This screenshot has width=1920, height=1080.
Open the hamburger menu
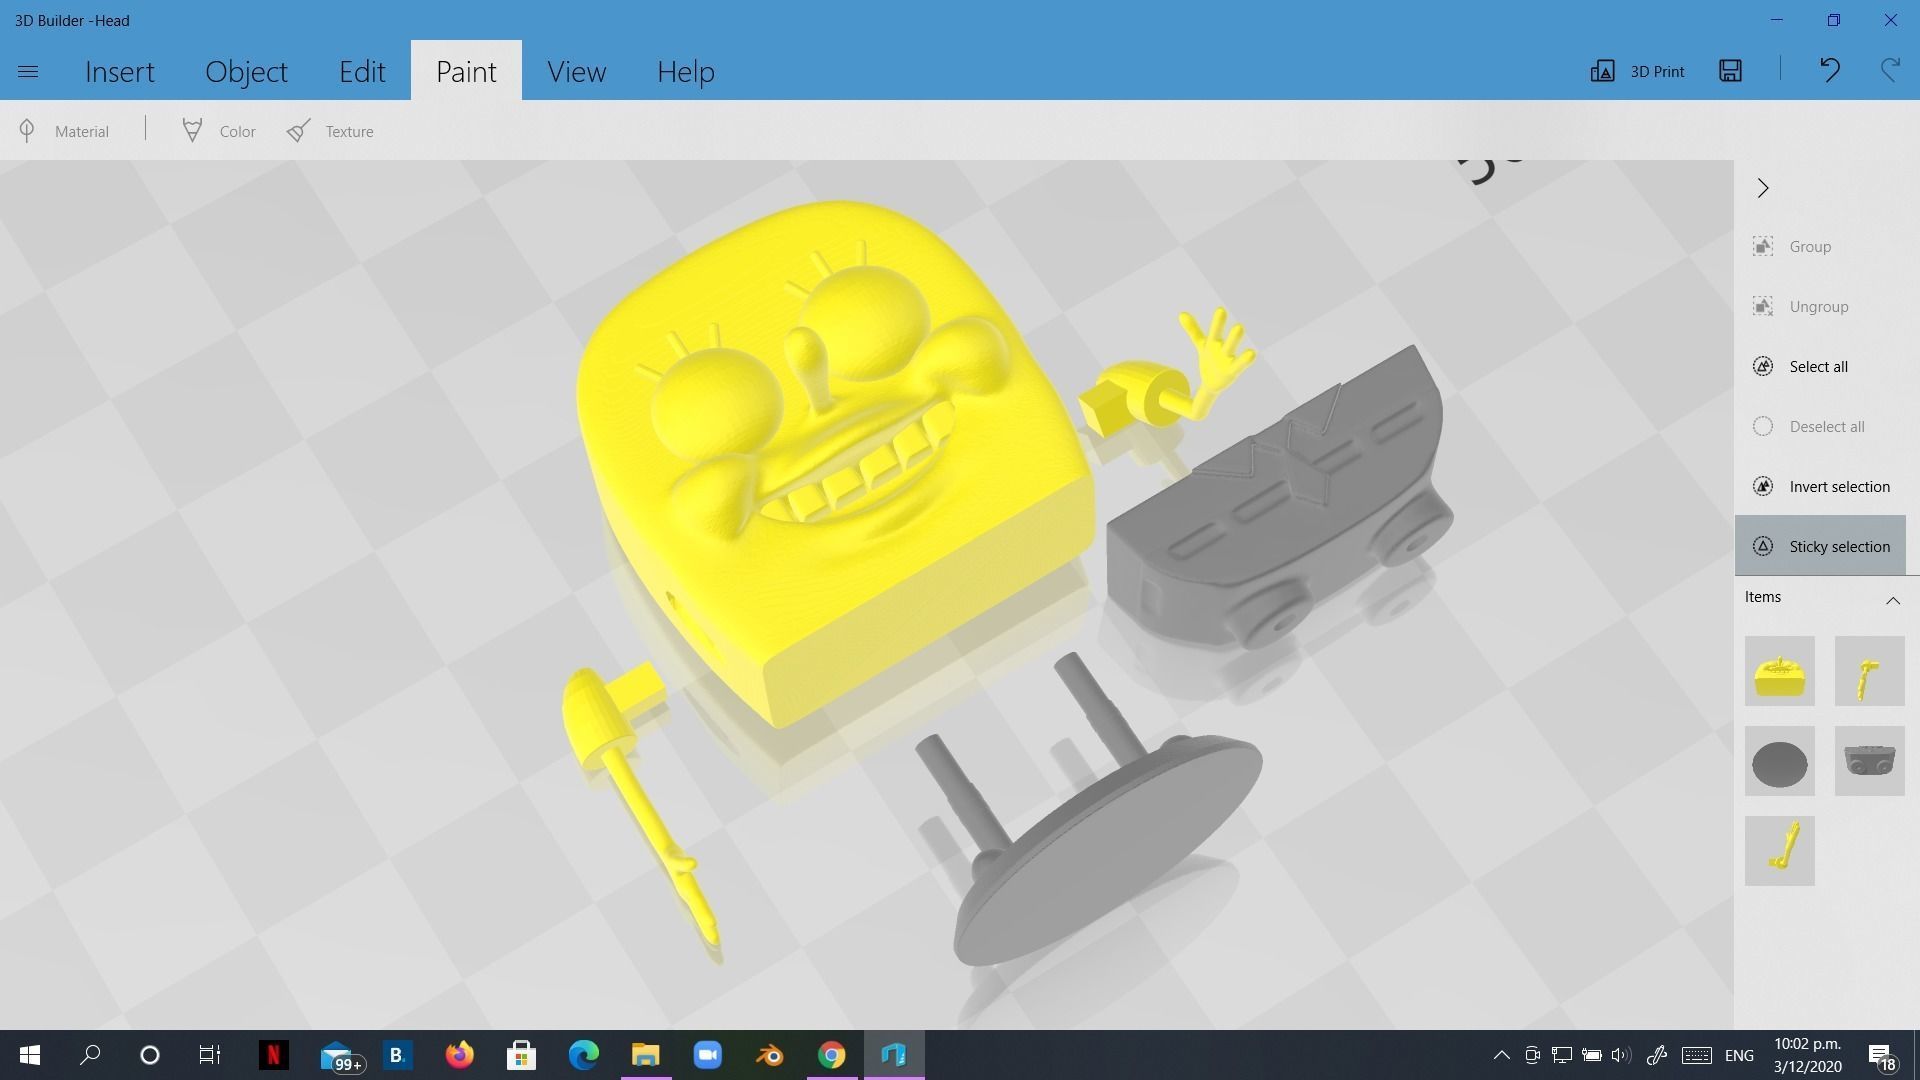[x=28, y=71]
